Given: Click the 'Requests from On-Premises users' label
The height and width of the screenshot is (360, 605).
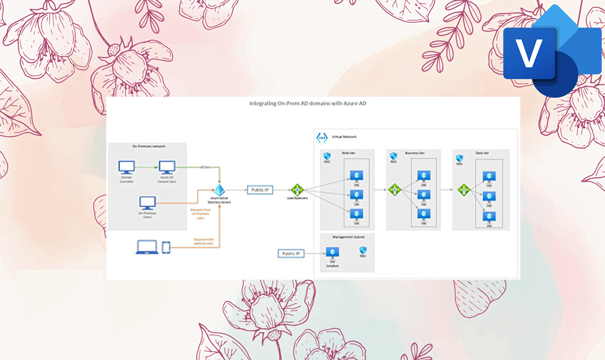Looking at the screenshot, I should (x=200, y=214).
